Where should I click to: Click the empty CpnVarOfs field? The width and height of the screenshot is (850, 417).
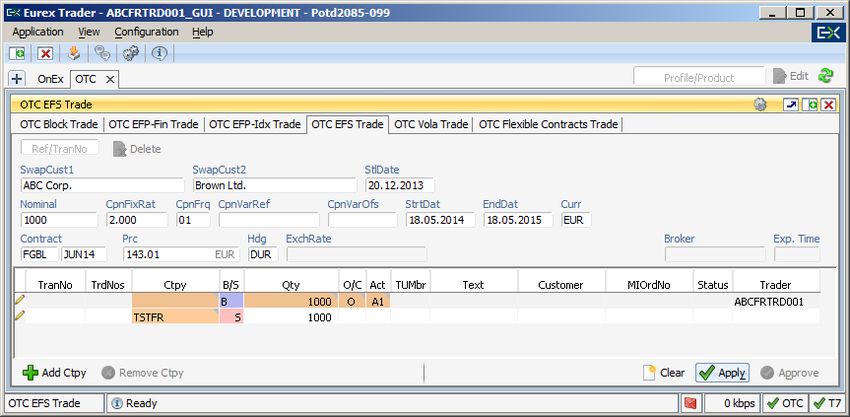pyautogui.click(x=363, y=220)
